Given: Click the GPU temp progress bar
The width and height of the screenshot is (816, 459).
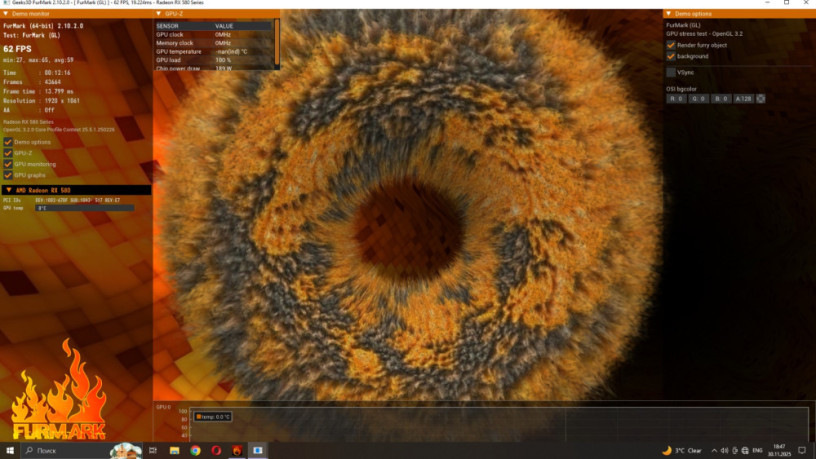Looking at the screenshot, I should [x=84, y=208].
